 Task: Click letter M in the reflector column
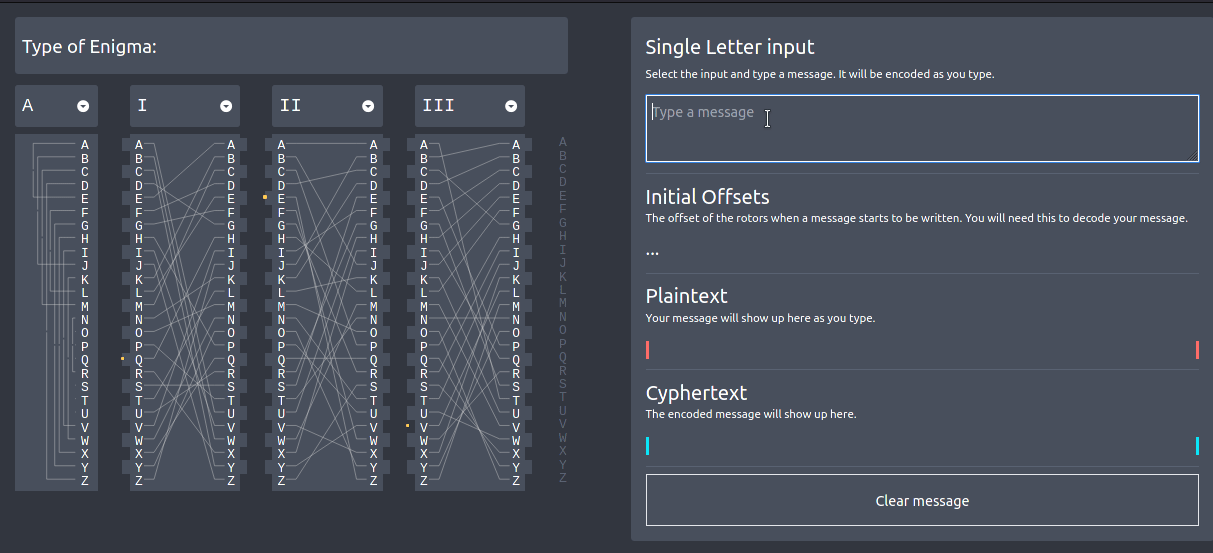(x=85, y=306)
